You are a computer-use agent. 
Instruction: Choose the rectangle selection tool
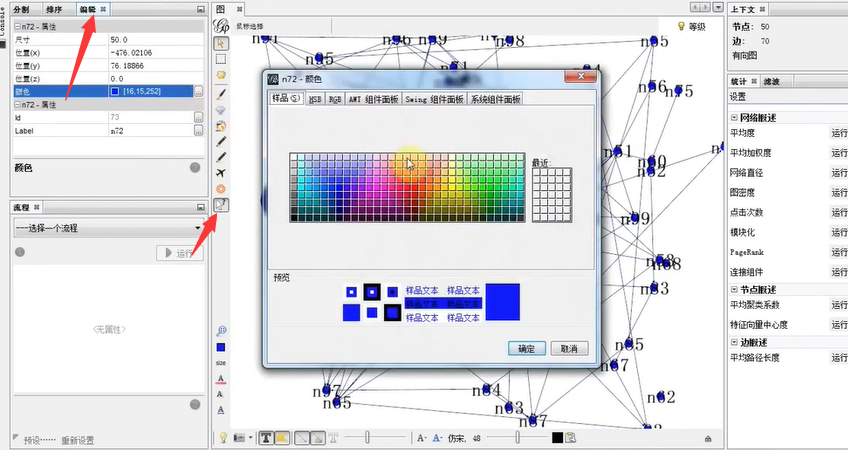(221, 59)
